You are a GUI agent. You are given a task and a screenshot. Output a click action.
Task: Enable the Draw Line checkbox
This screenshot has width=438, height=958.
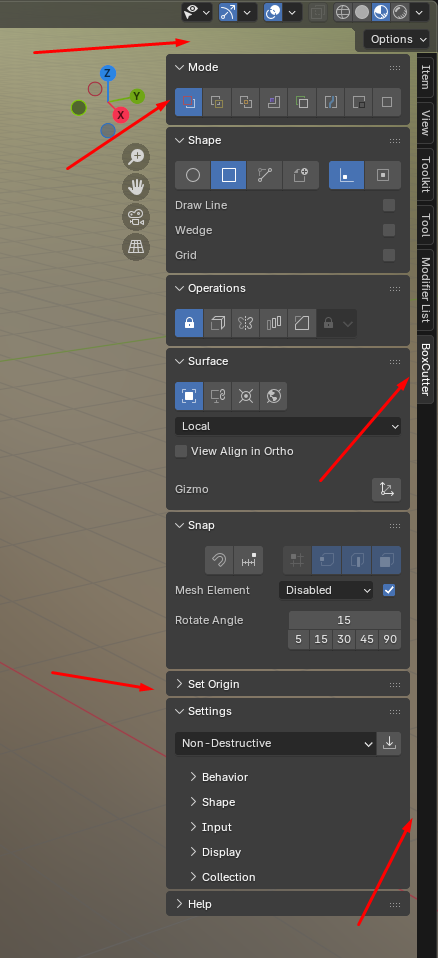pyautogui.click(x=389, y=205)
